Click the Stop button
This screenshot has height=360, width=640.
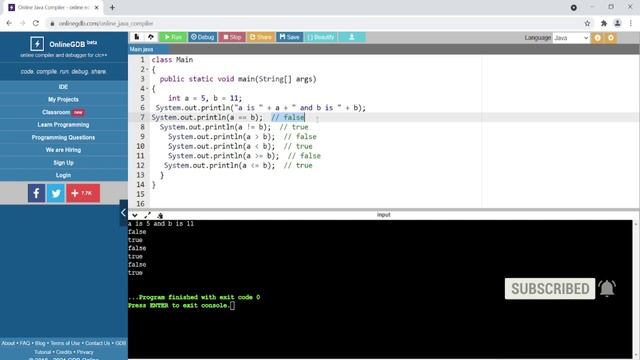(x=232, y=37)
